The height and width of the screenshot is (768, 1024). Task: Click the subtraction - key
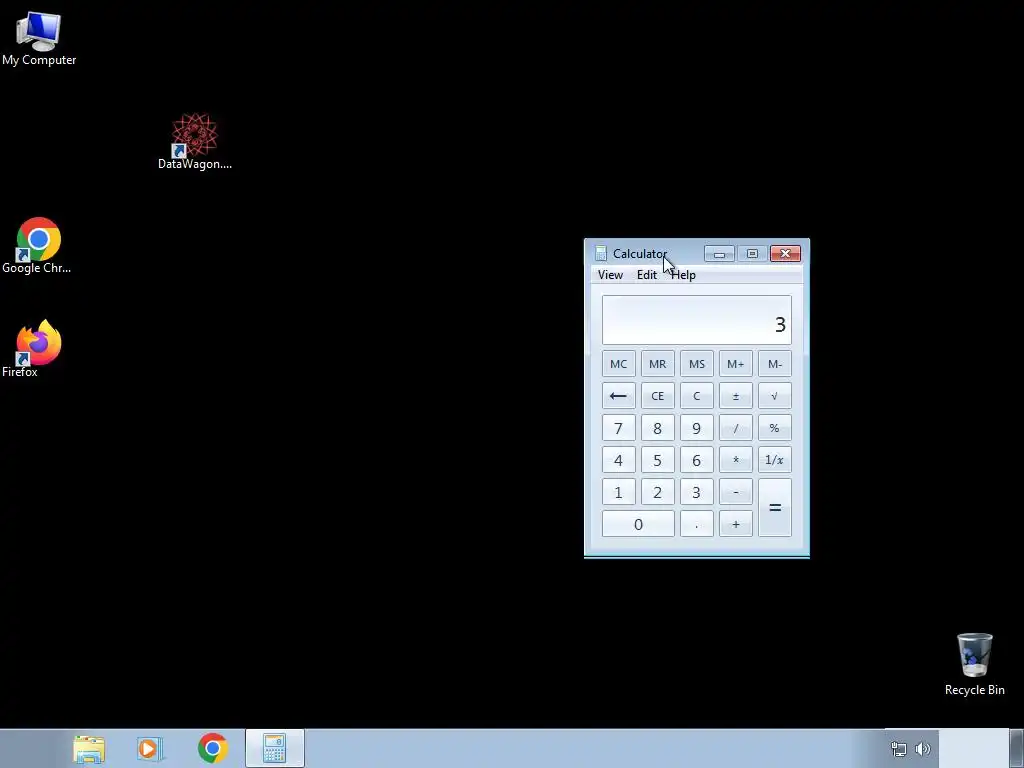click(x=736, y=492)
